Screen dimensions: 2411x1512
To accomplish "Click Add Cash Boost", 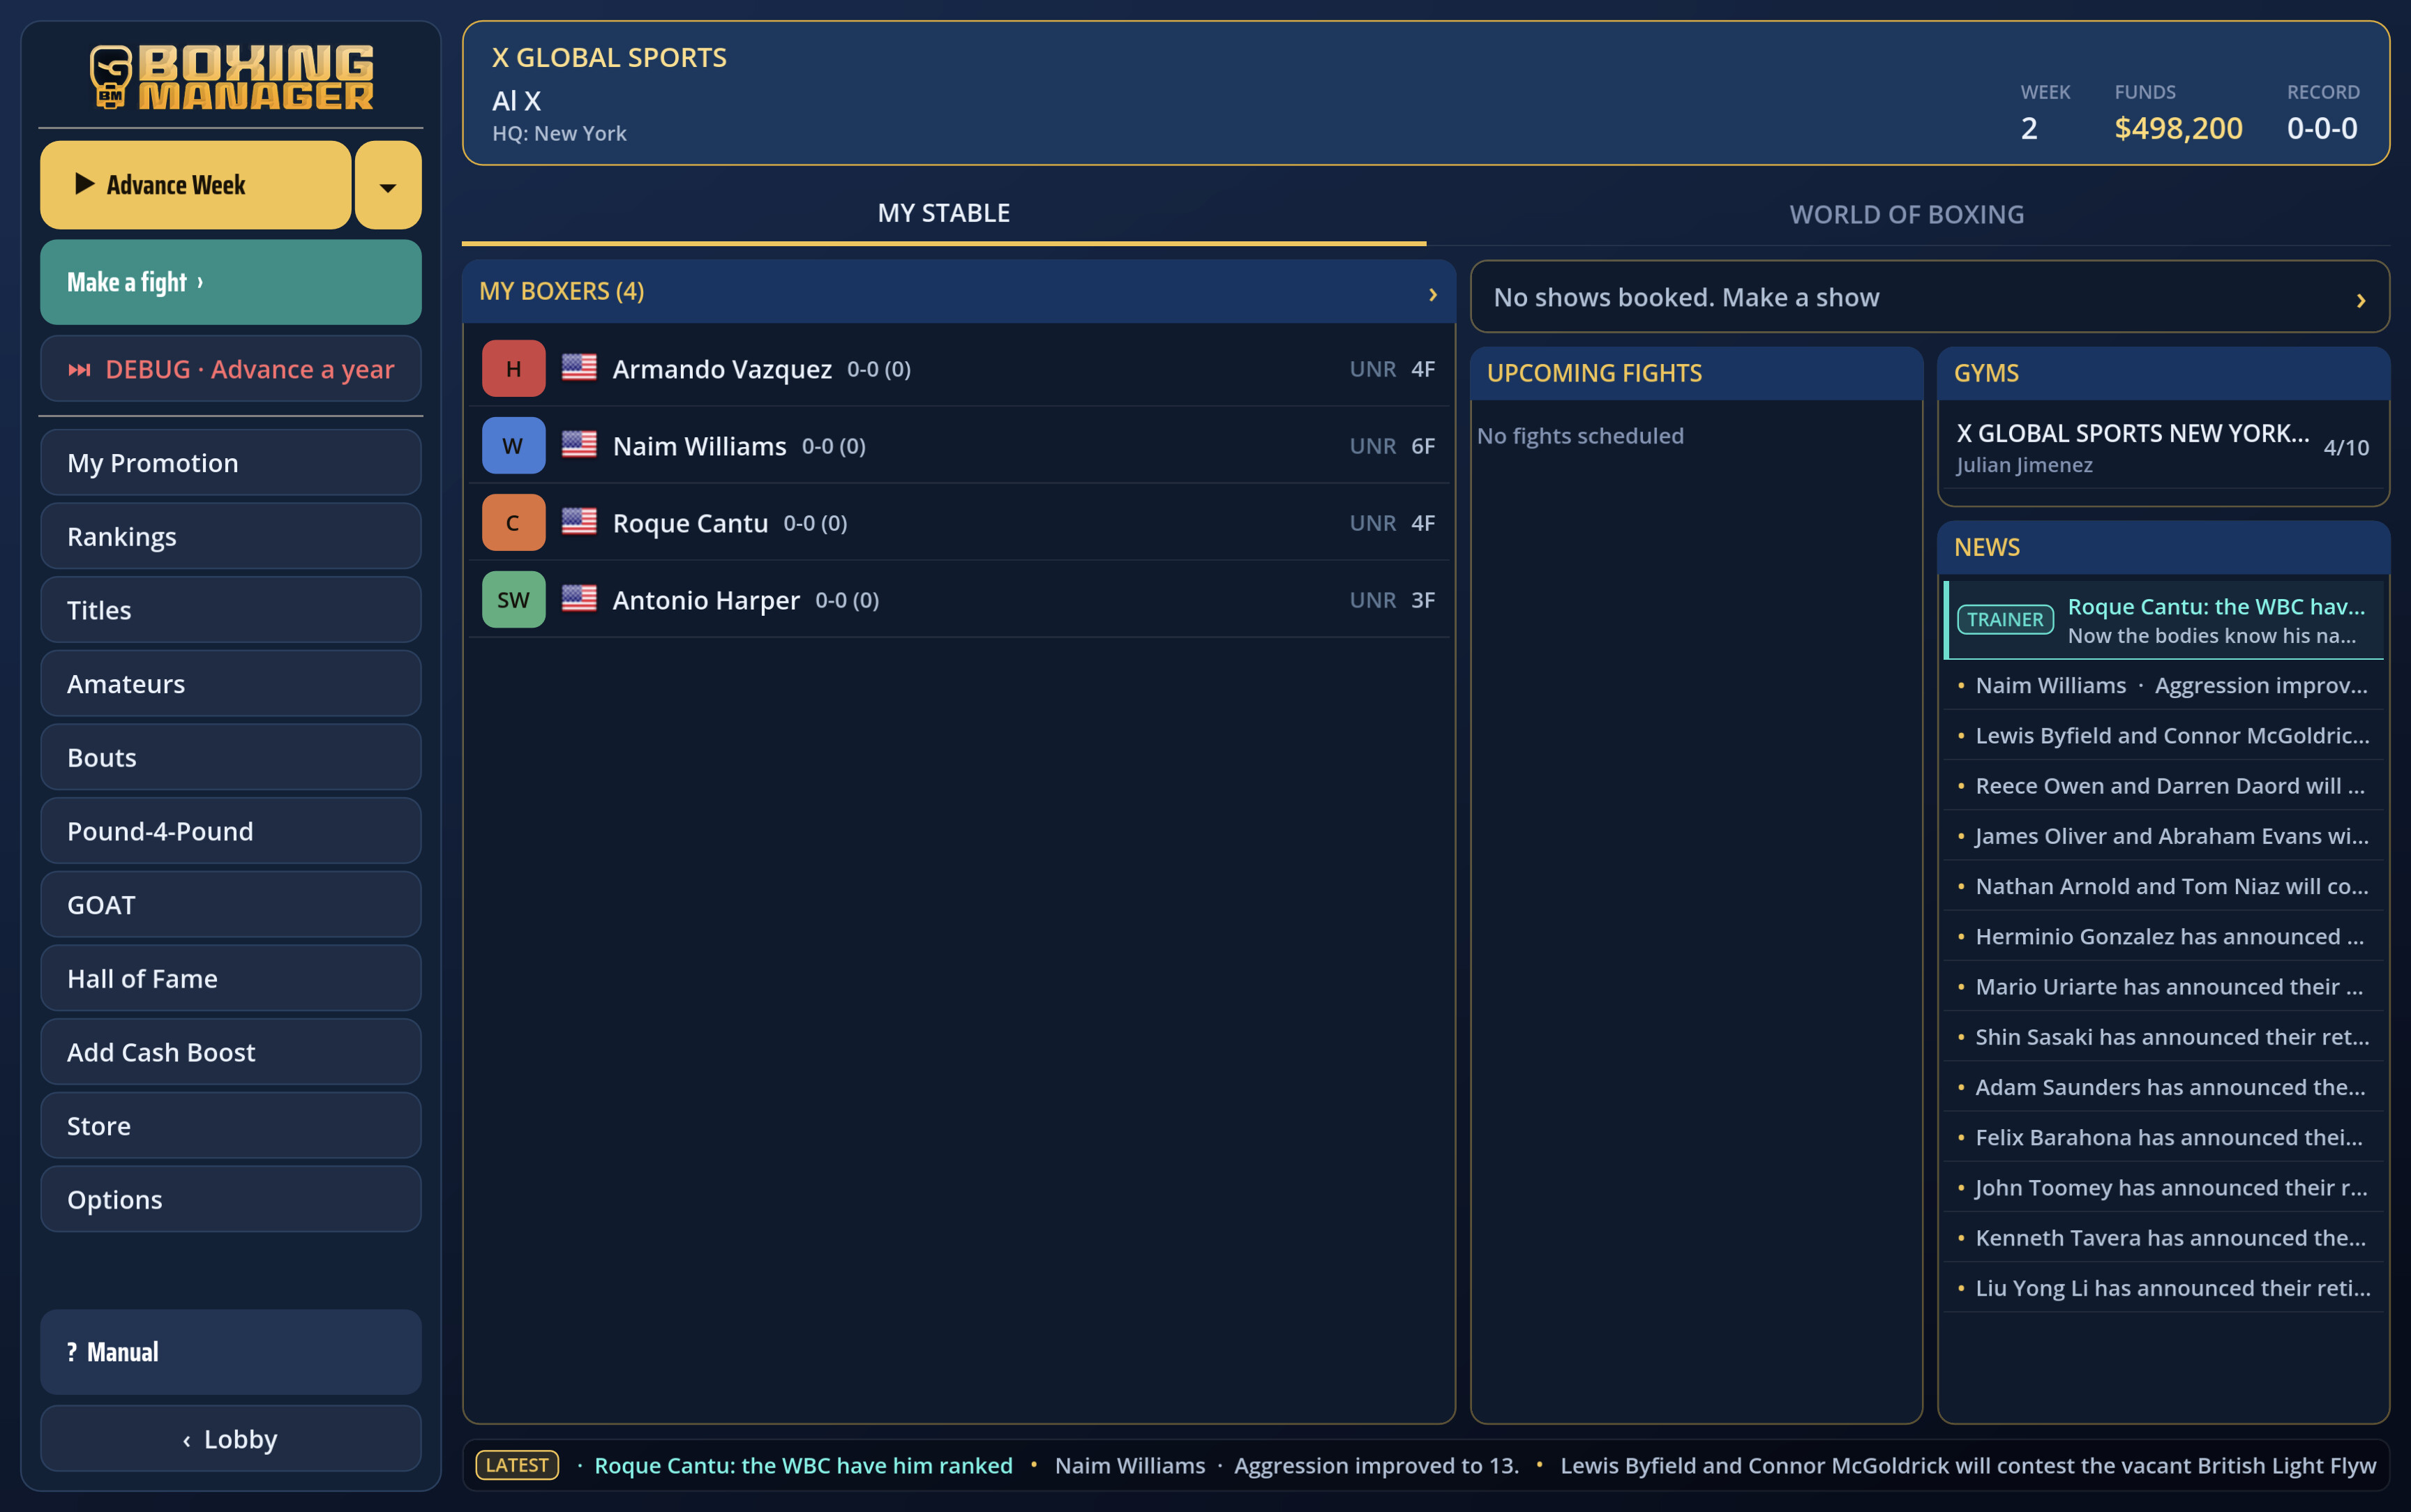I will (x=231, y=1052).
